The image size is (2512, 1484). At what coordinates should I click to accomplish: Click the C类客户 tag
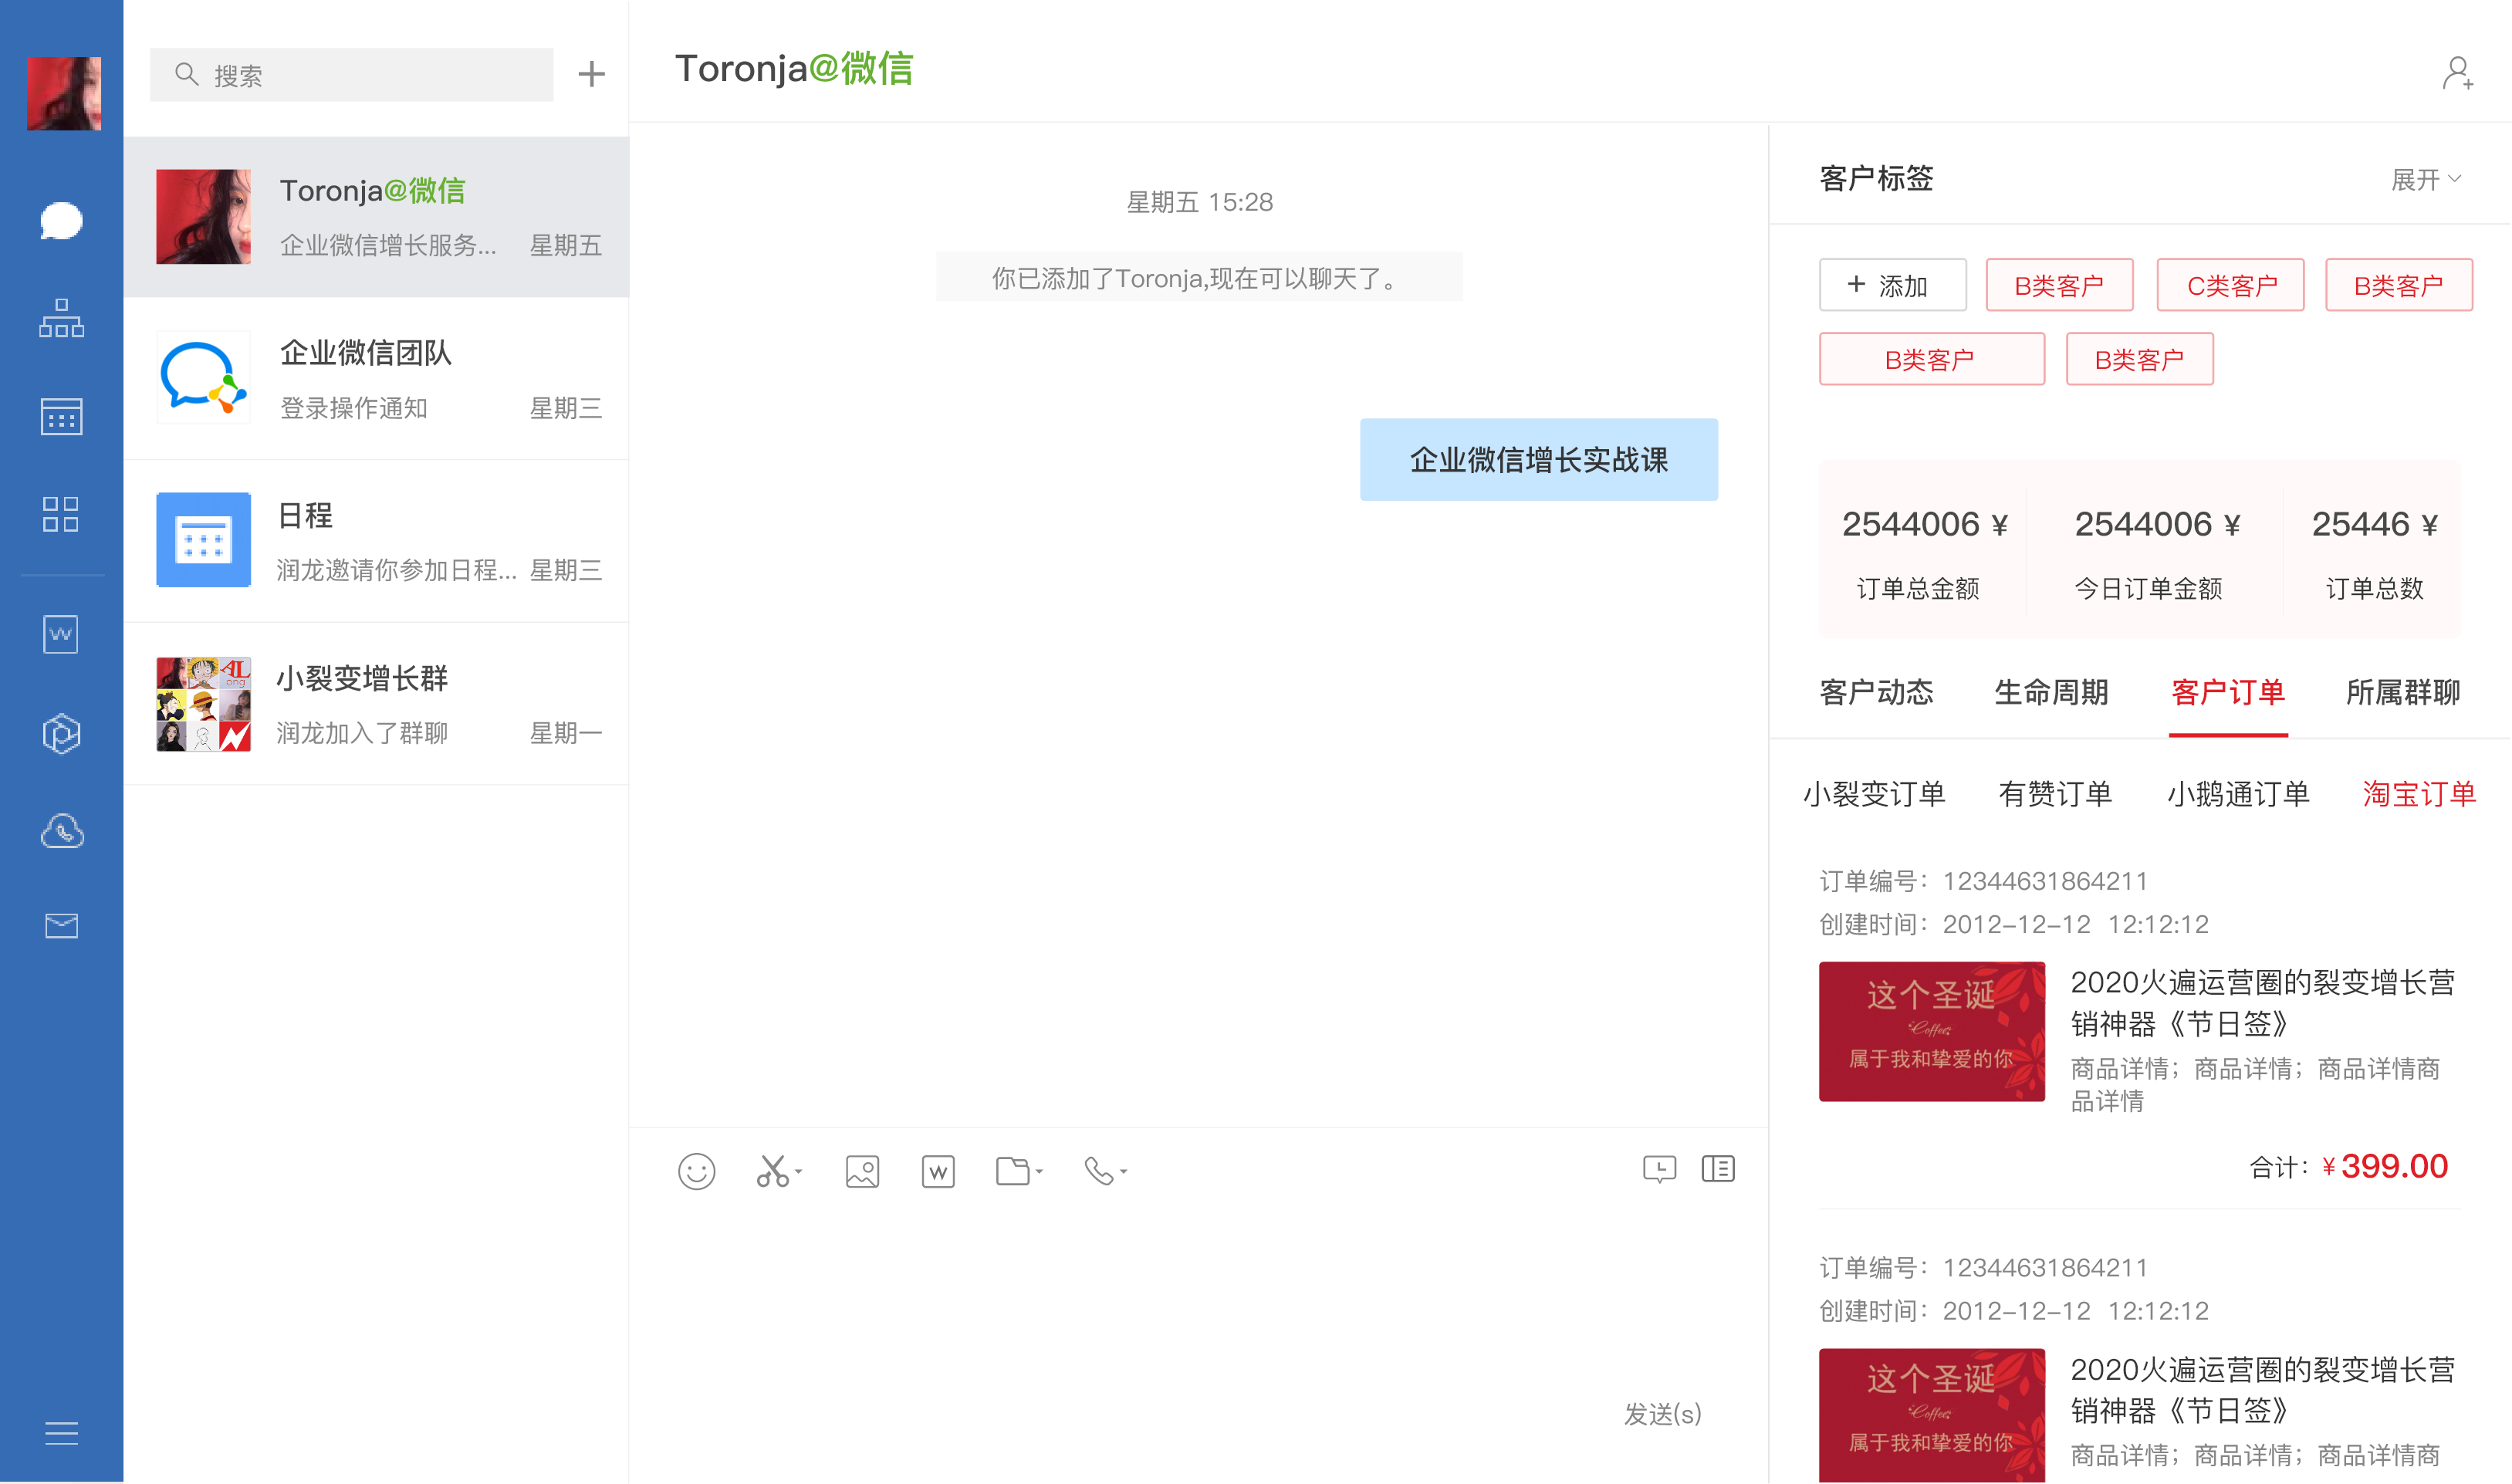pyautogui.click(x=2230, y=285)
